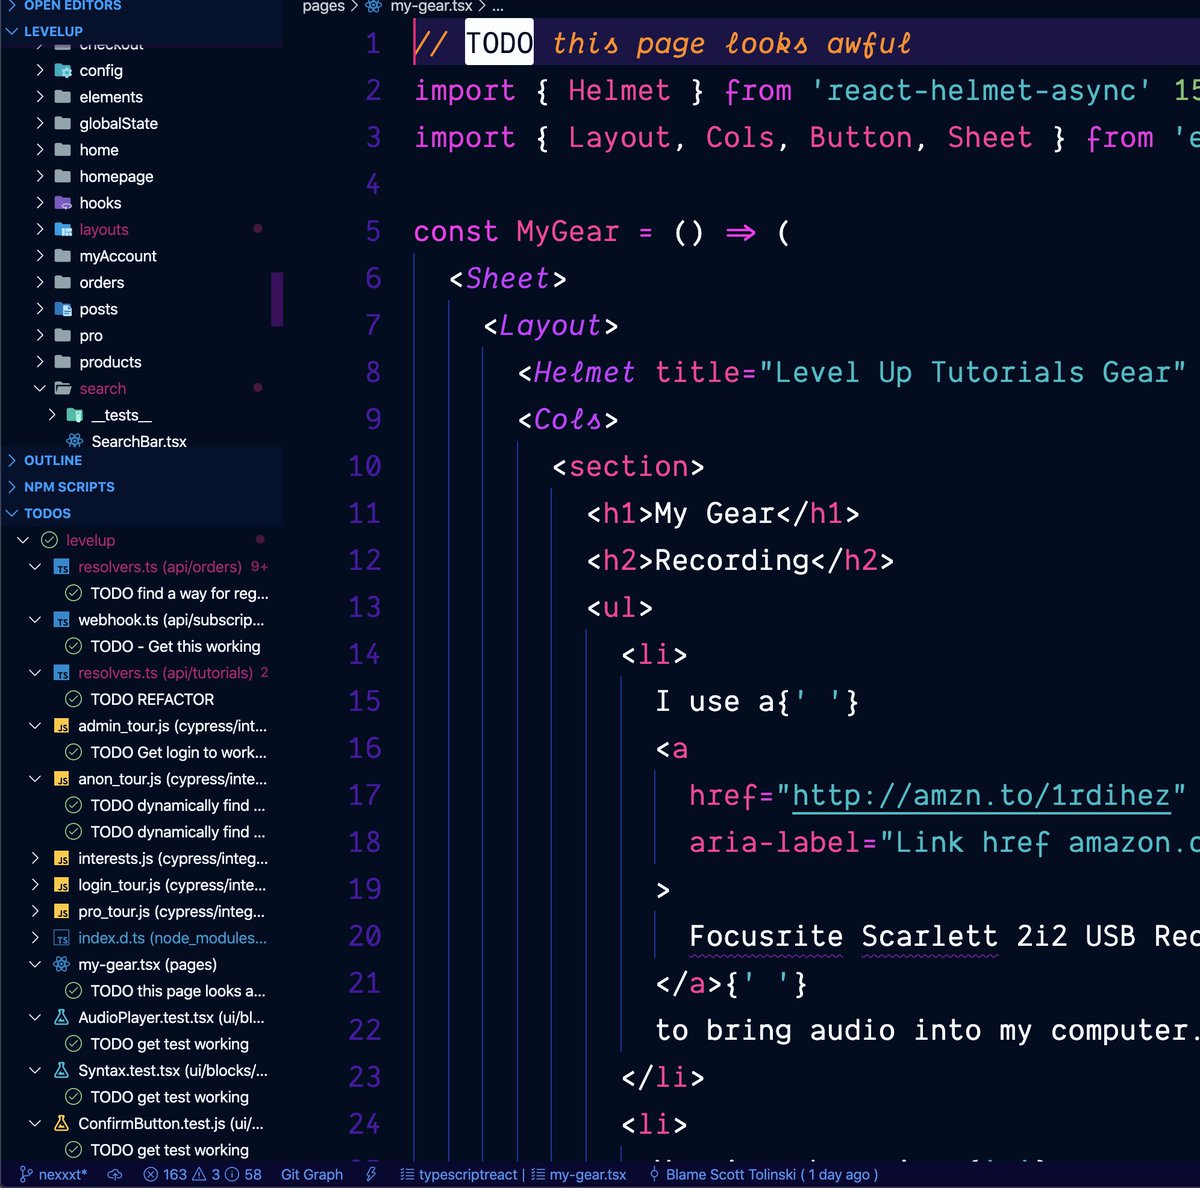The height and width of the screenshot is (1188, 1200).
Task: Toggle the check under Syntax.test.tsx
Action: pyautogui.click(x=73, y=1097)
